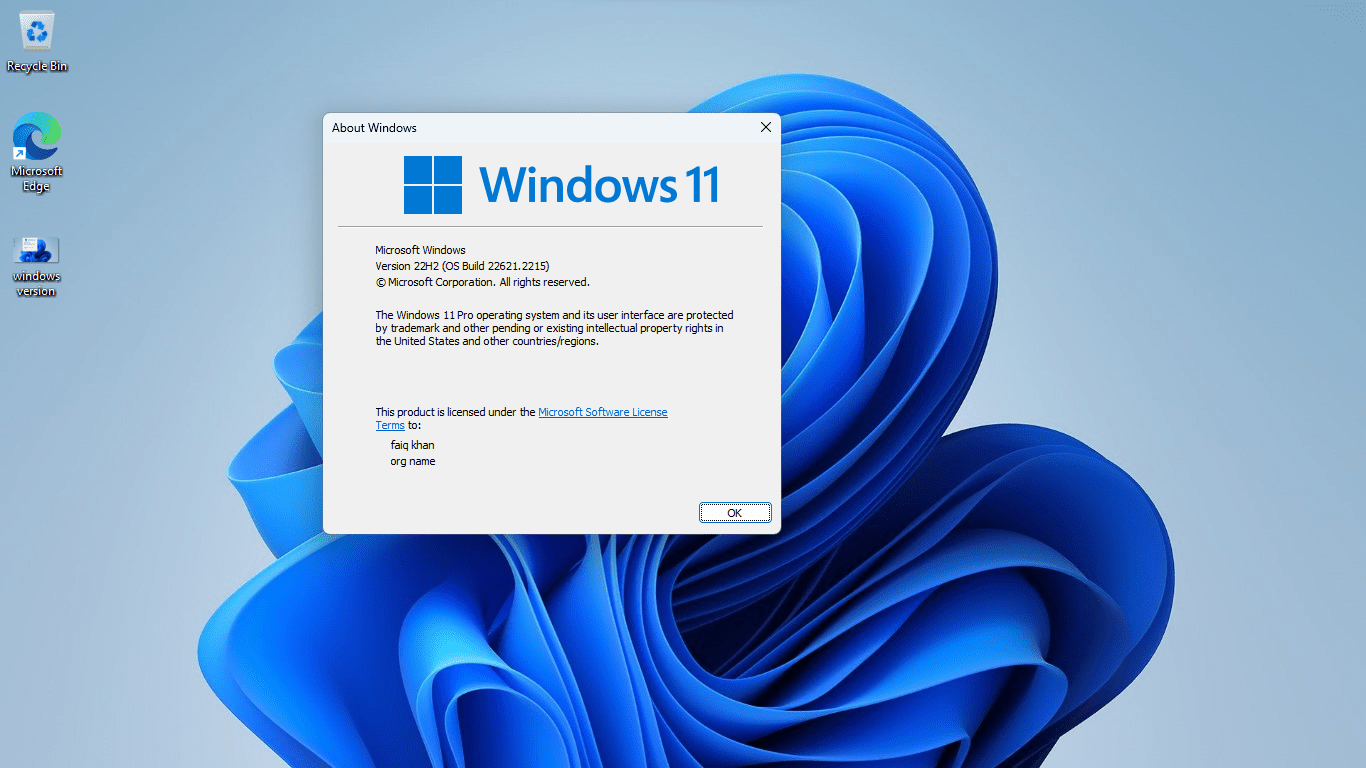
Task: Click the "About Windows" title bar text
Action: tap(374, 128)
